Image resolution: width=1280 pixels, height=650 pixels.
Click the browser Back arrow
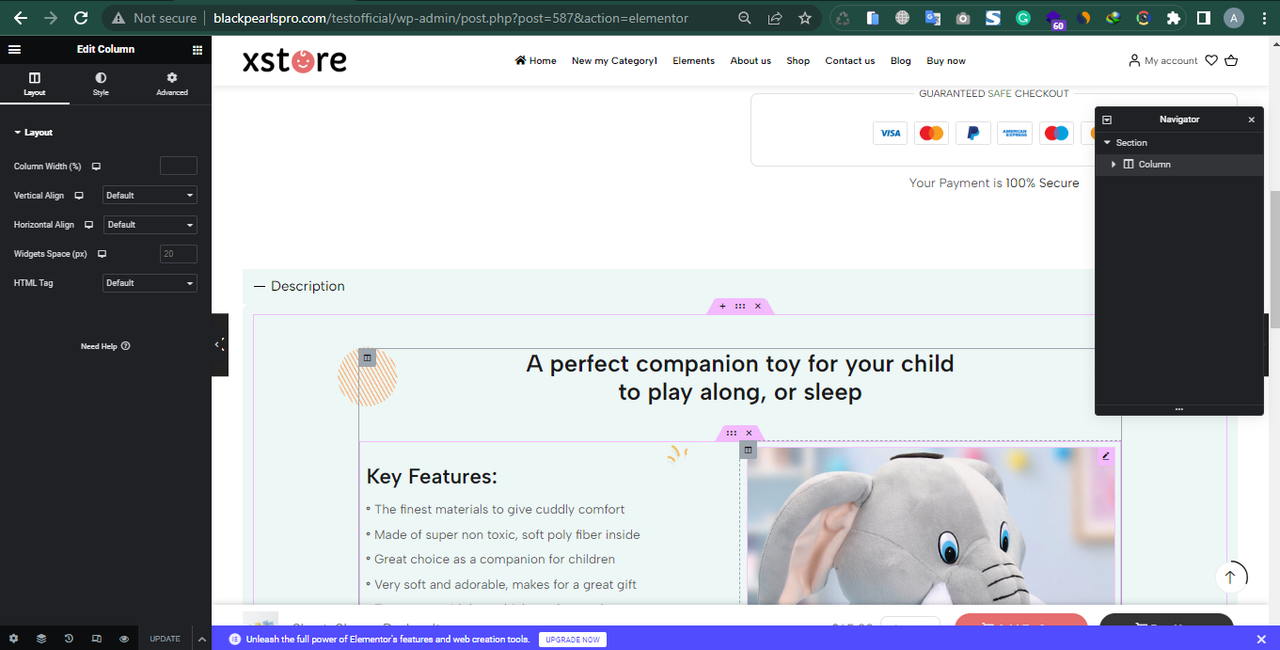(x=20, y=18)
